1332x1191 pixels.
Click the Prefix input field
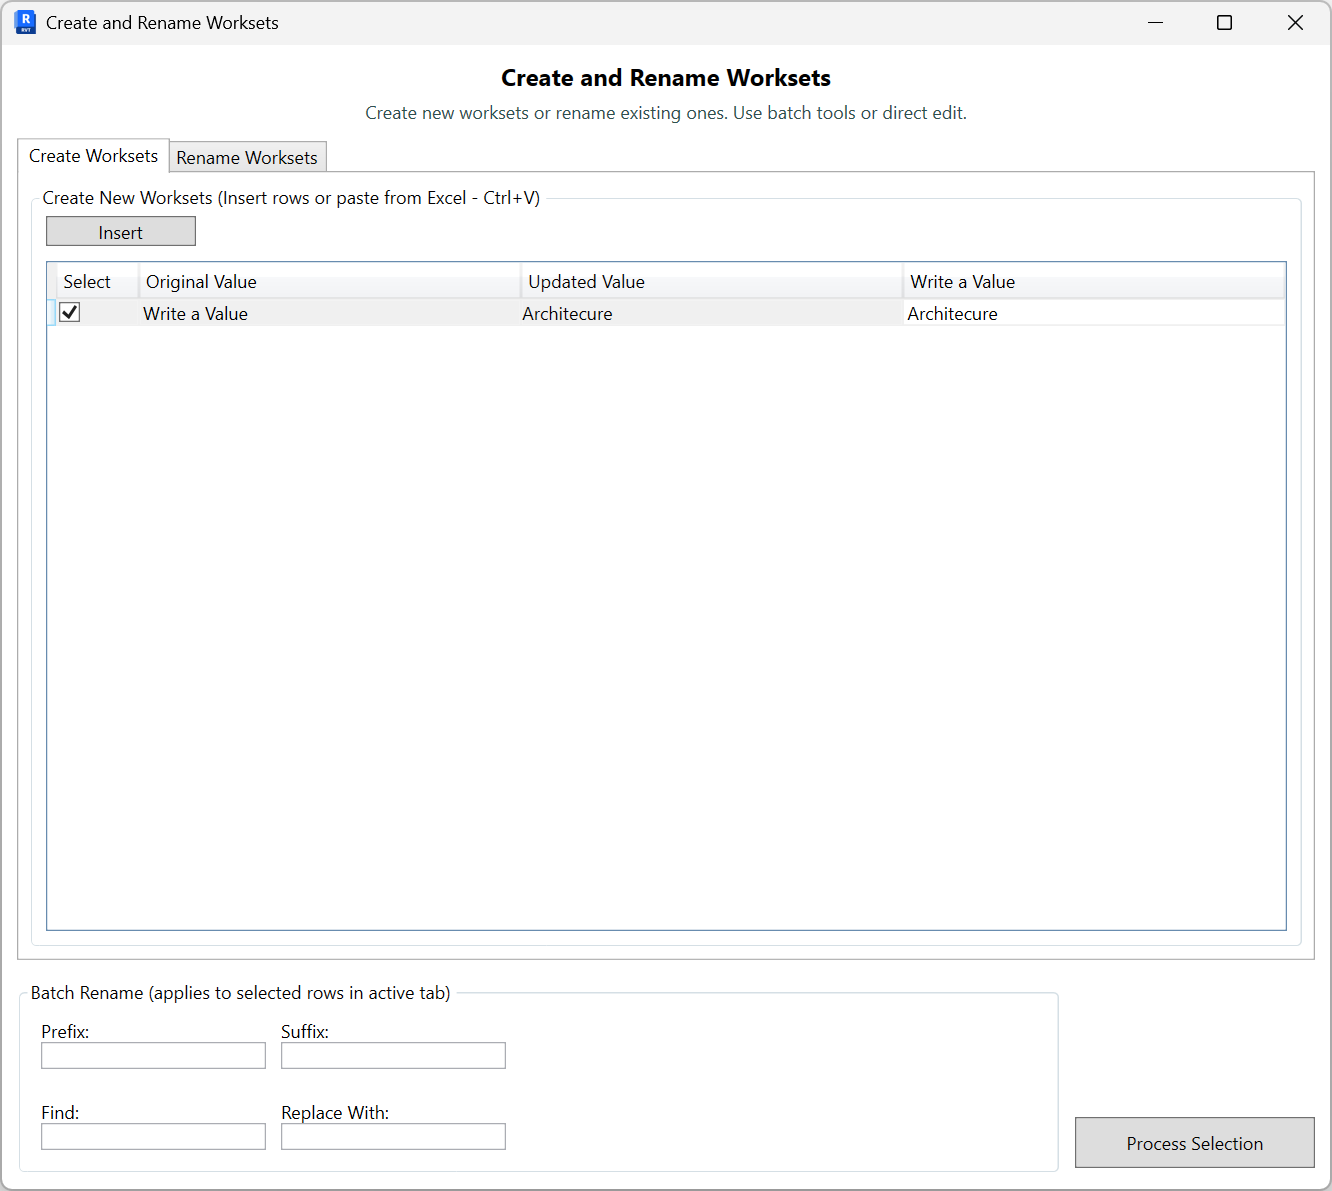(x=152, y=1055)
